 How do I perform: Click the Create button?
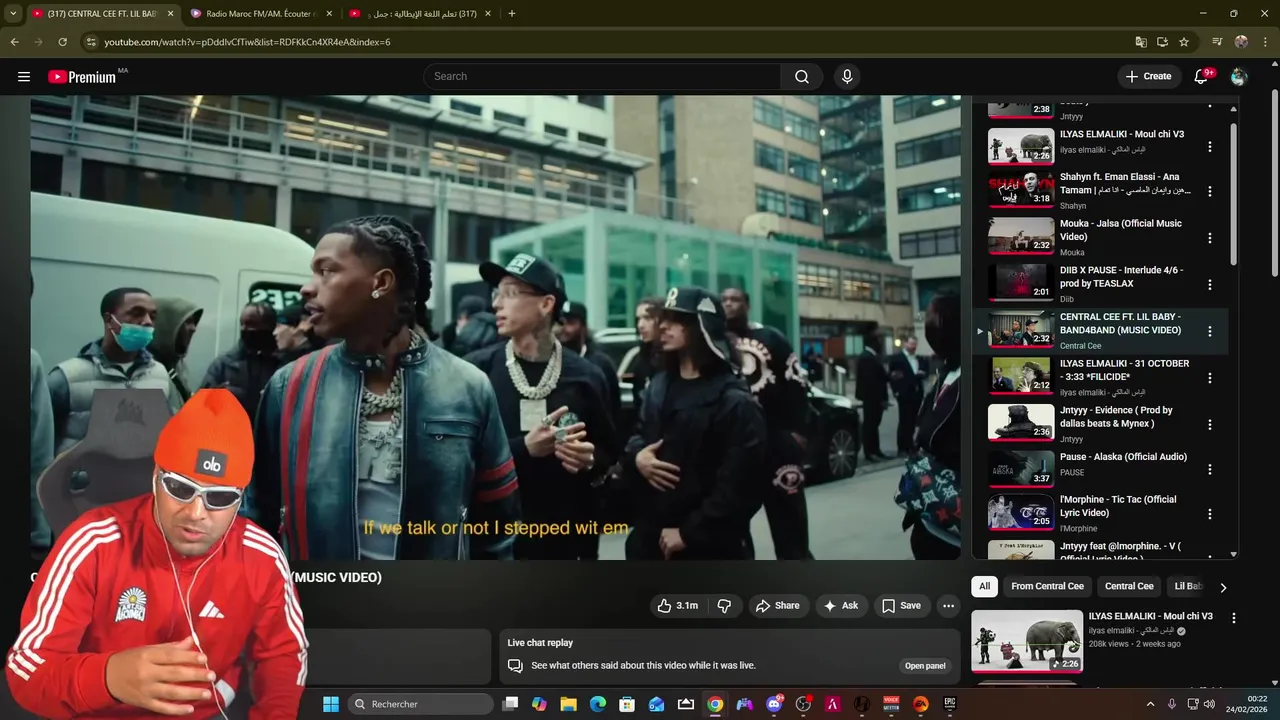point(1148,77)
